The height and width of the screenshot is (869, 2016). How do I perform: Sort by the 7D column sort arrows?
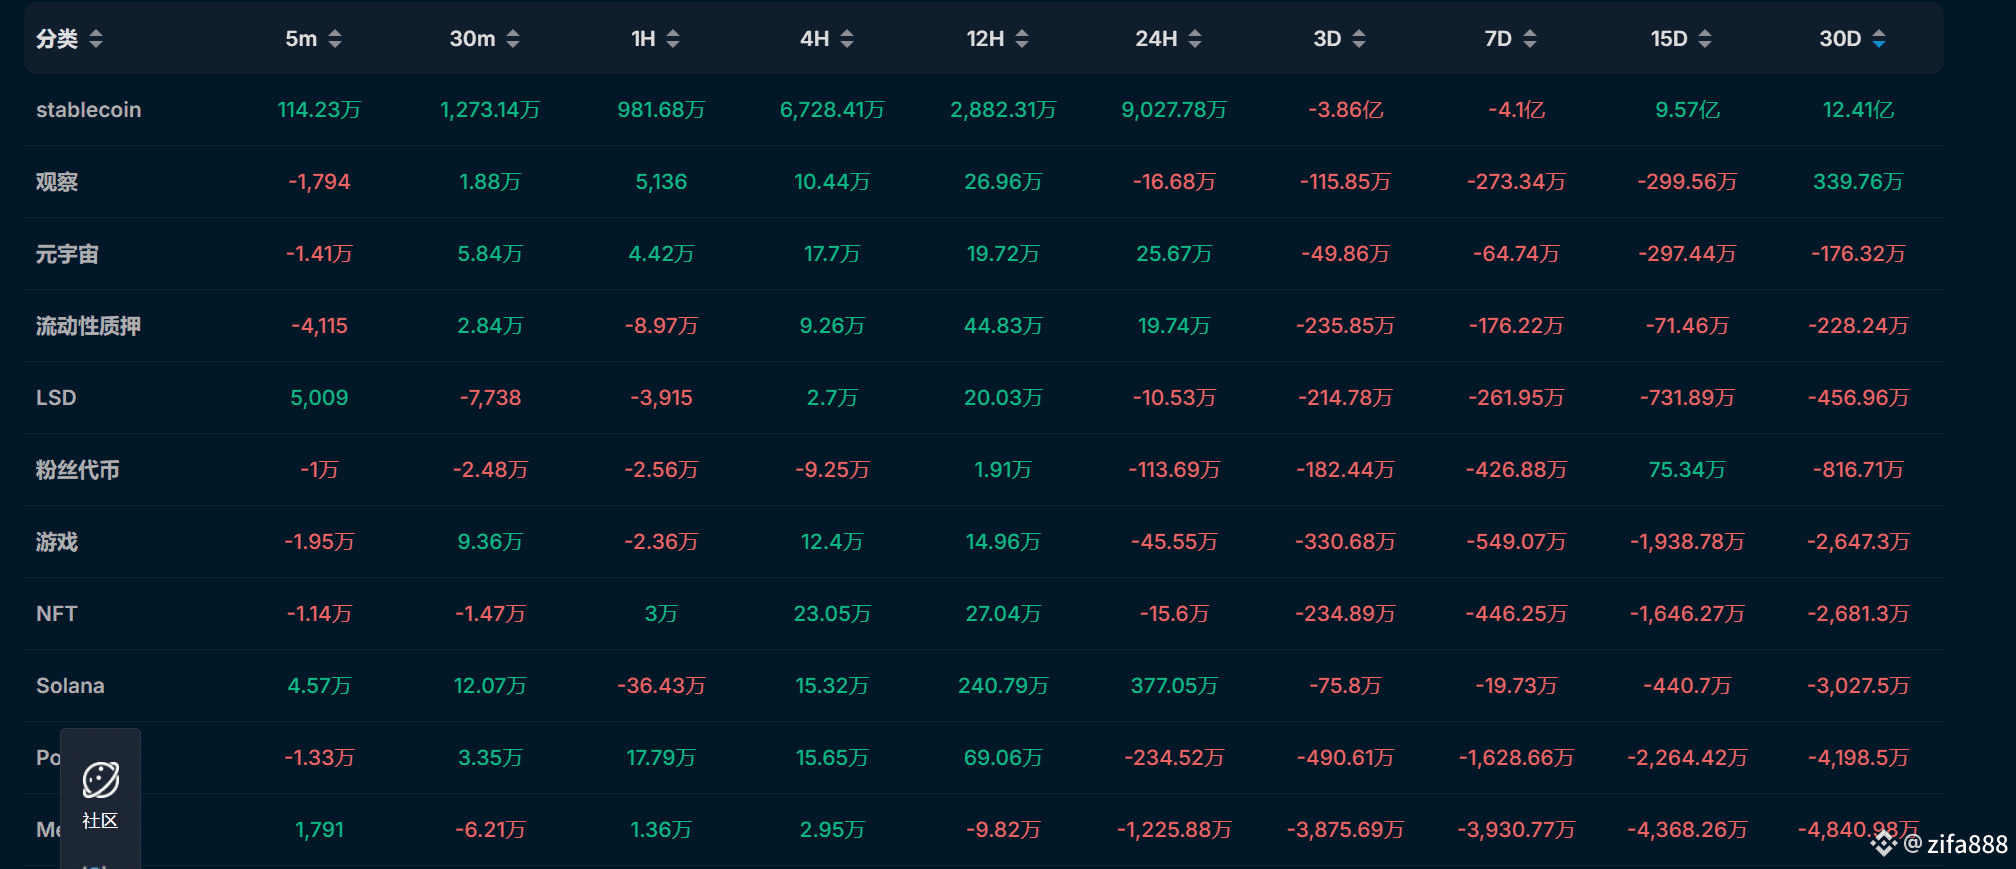[1530, 39]
